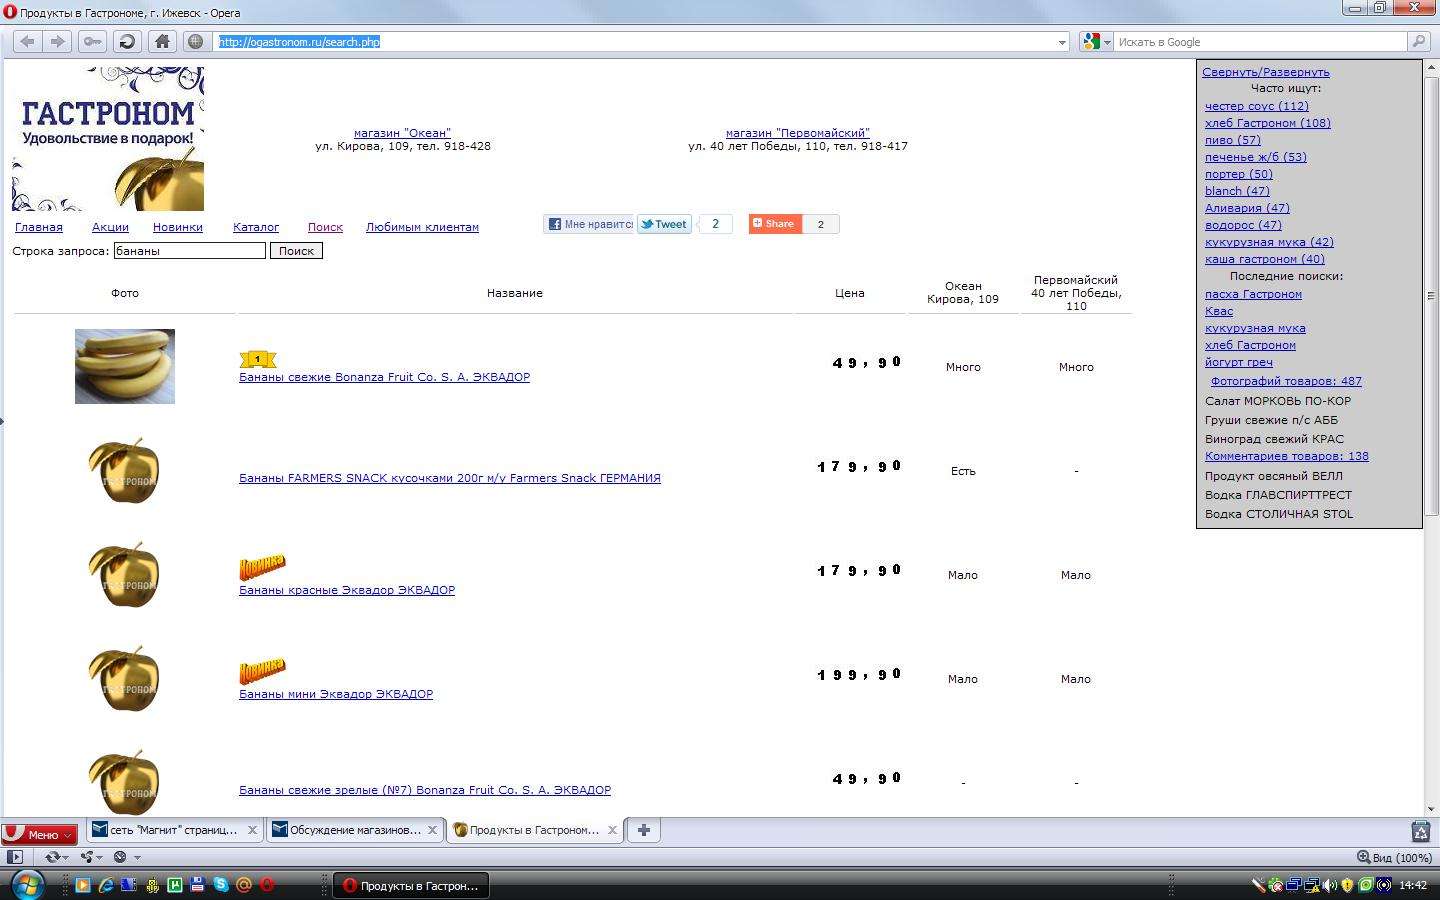Click the Искать в Google search field
This screenshot has height=900, width=1440.
coord(1260,42)
